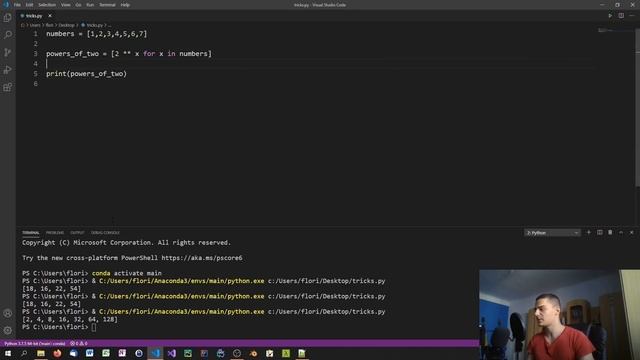Select the Users breadcrumb segment
This screenshot has width=640, height=360.
pyautogui.click(x=35, y=25)
